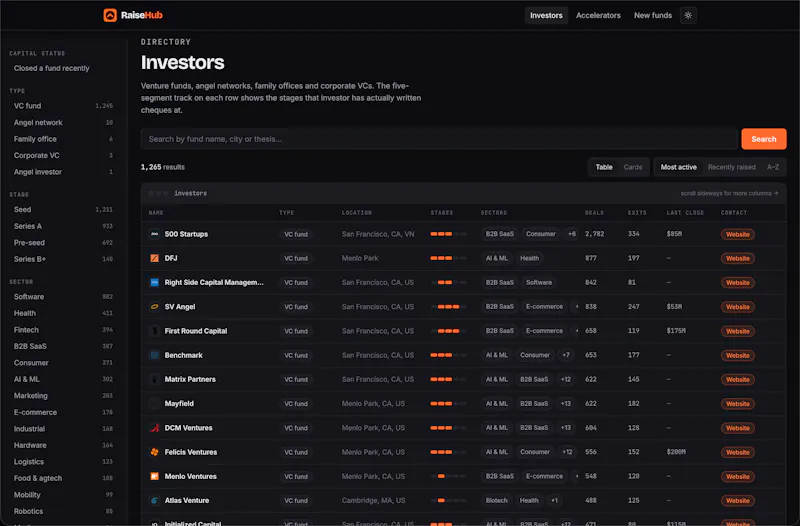Click the Felicis Ventures logo icon

(x=154, y=452)
